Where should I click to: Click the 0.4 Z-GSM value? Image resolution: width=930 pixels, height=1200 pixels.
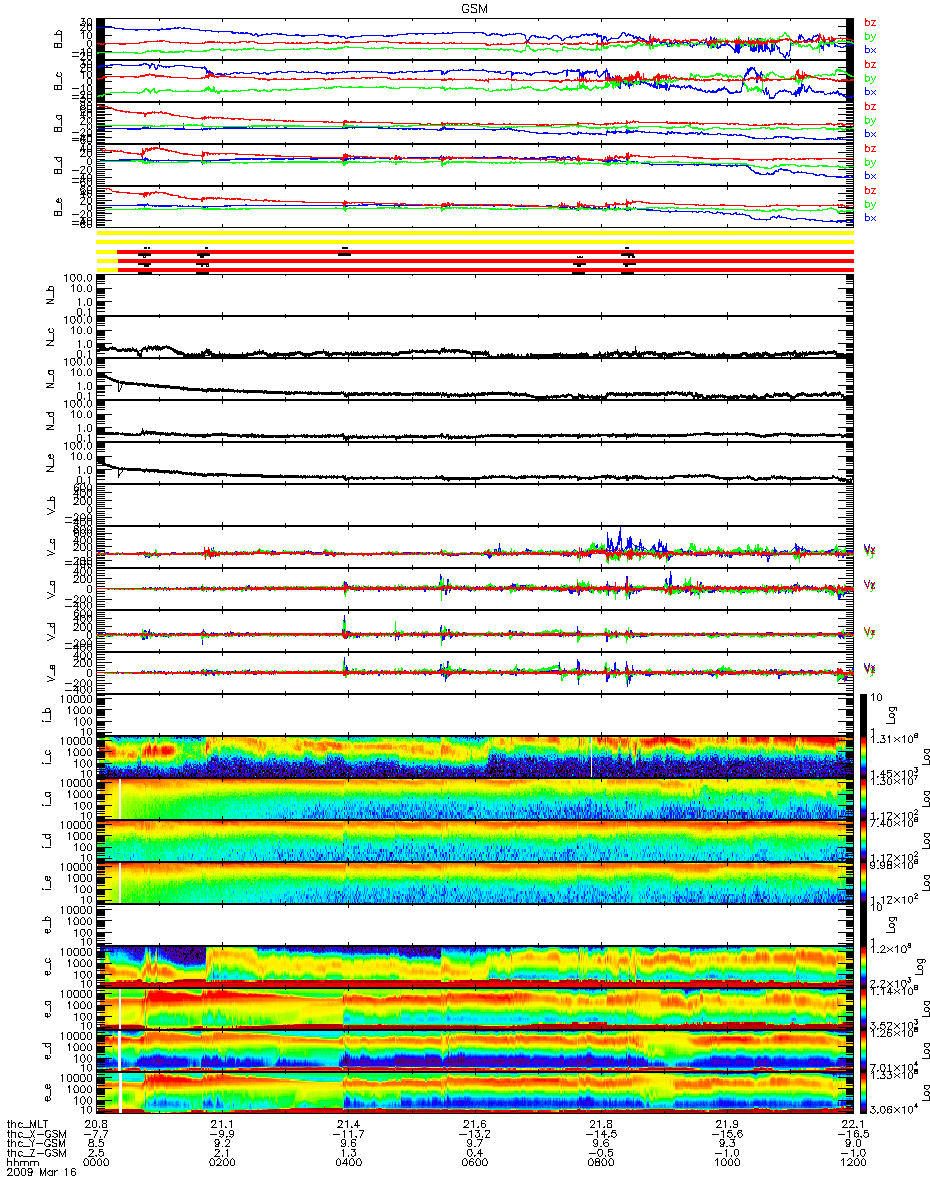[x=474, y=1155]
